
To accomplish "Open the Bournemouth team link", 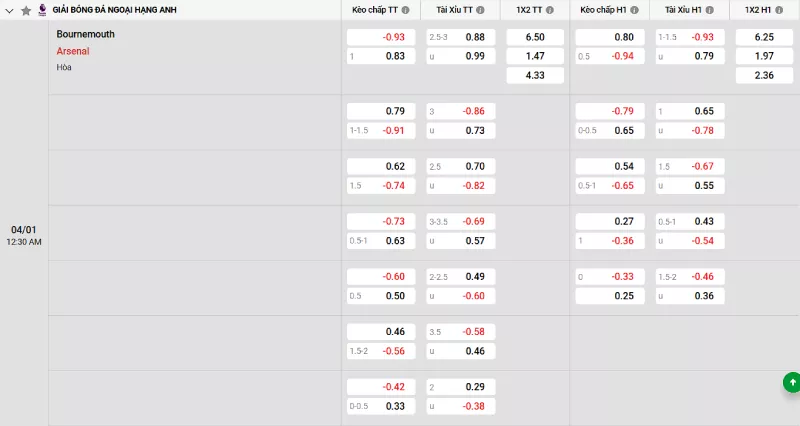I will pyautogui.click(x=86, y=34).
